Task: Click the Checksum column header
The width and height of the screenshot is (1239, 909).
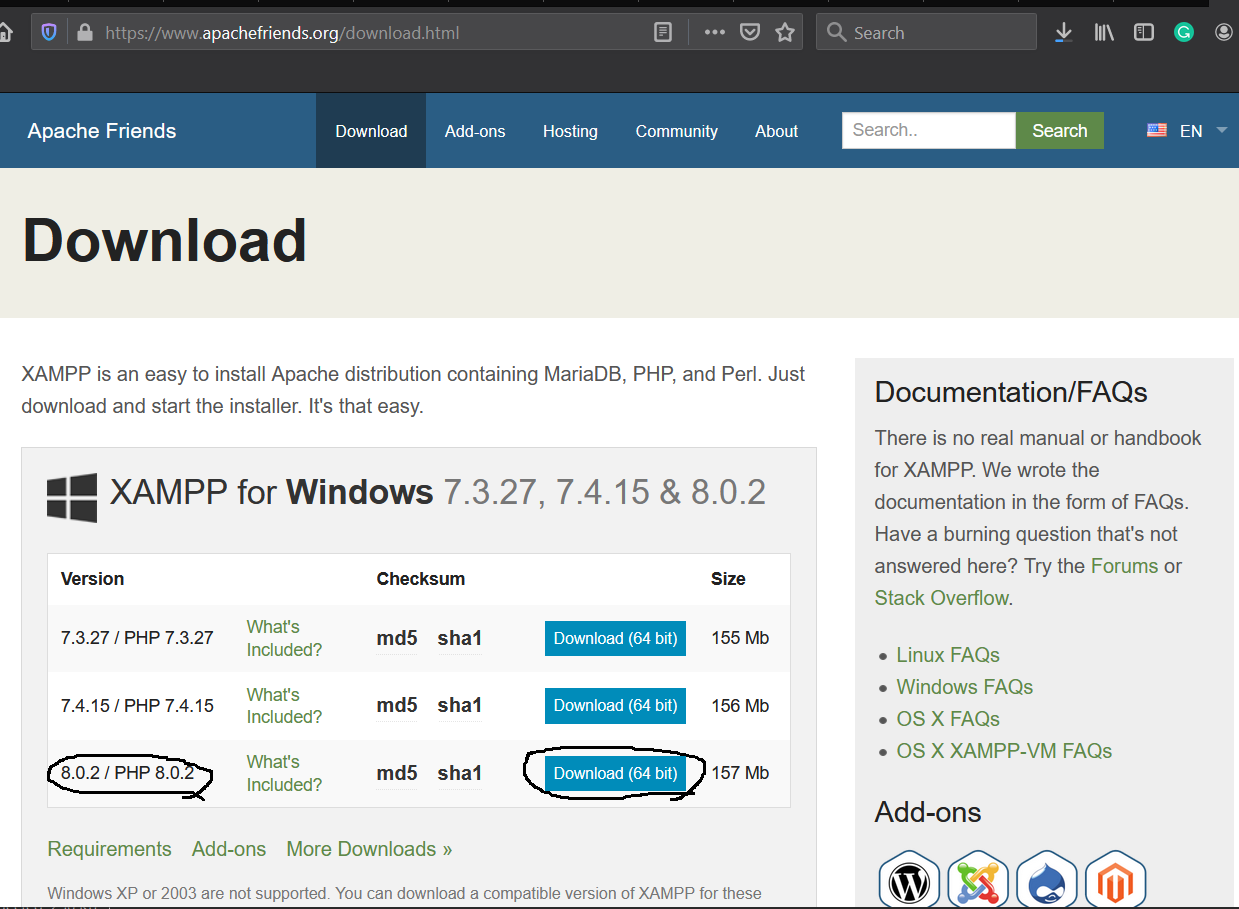Action: [421, 579]
